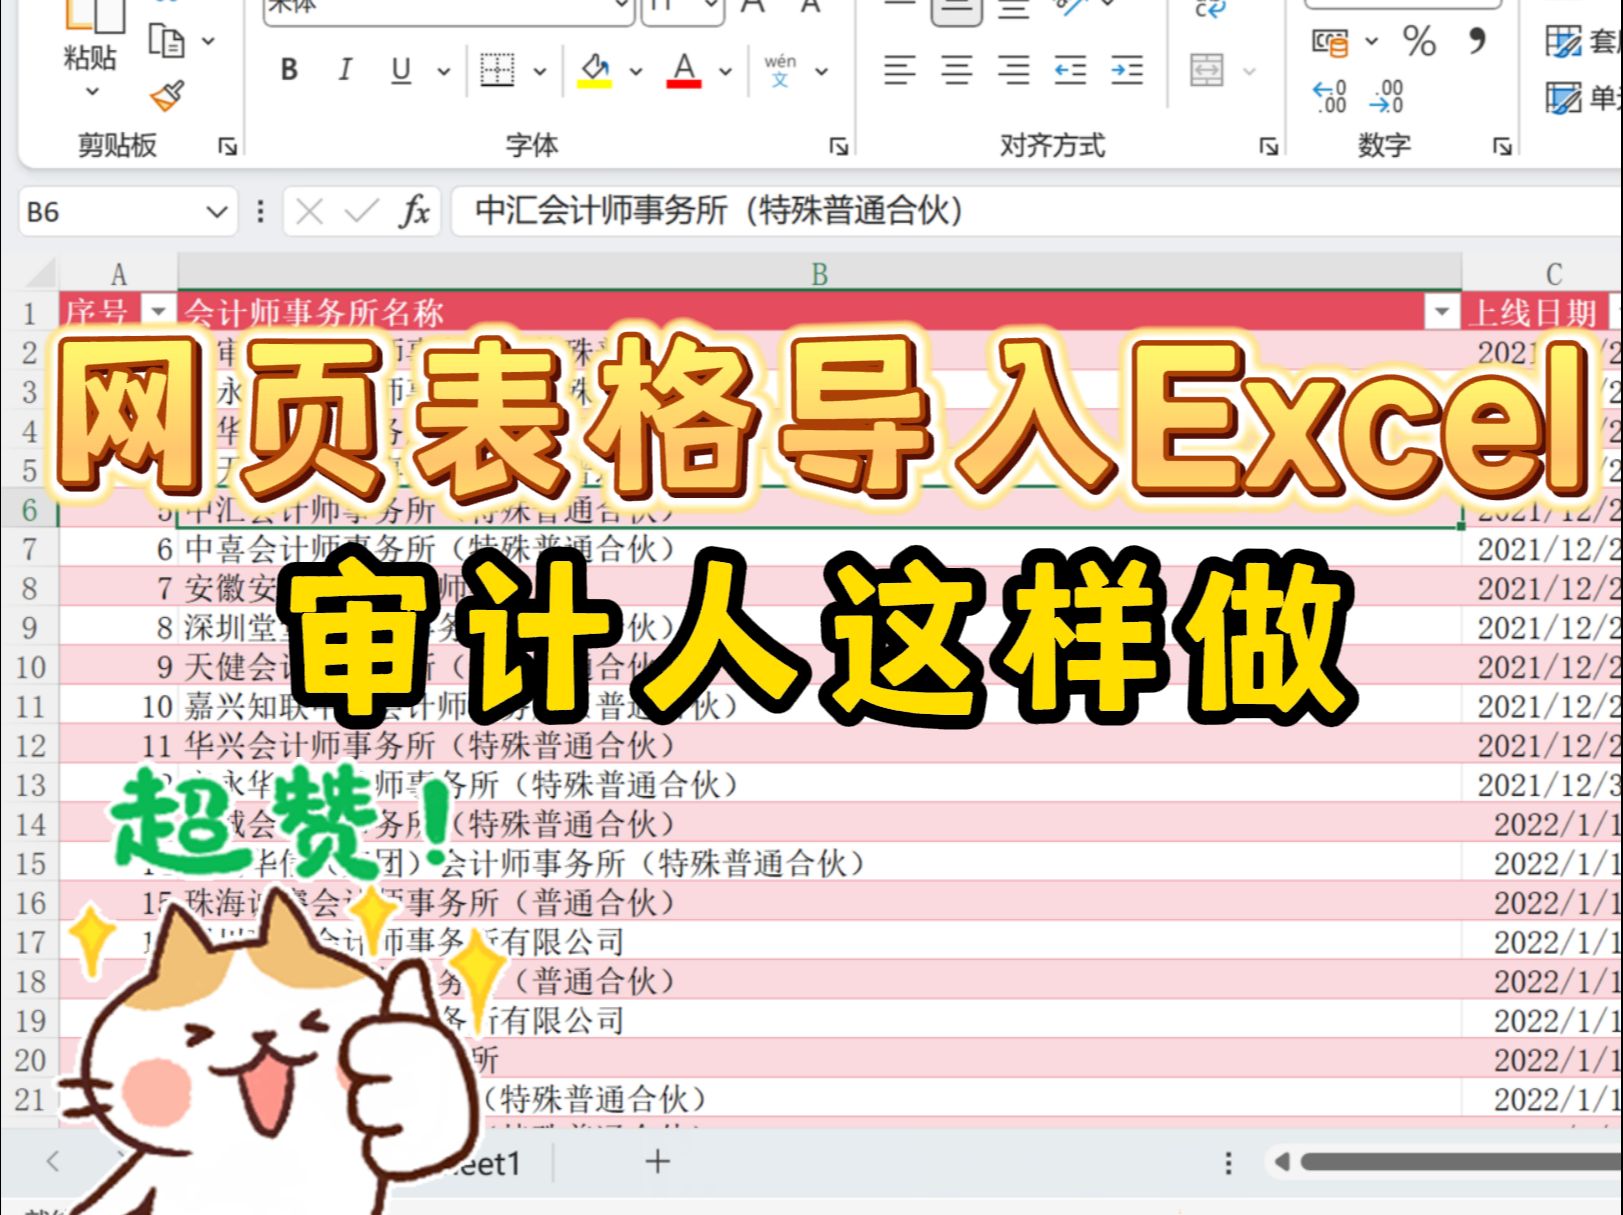Select the Format Painter brush
Image resolution: width=1623 pixels, height=1215 pixels.
click(x=167, y=96)
